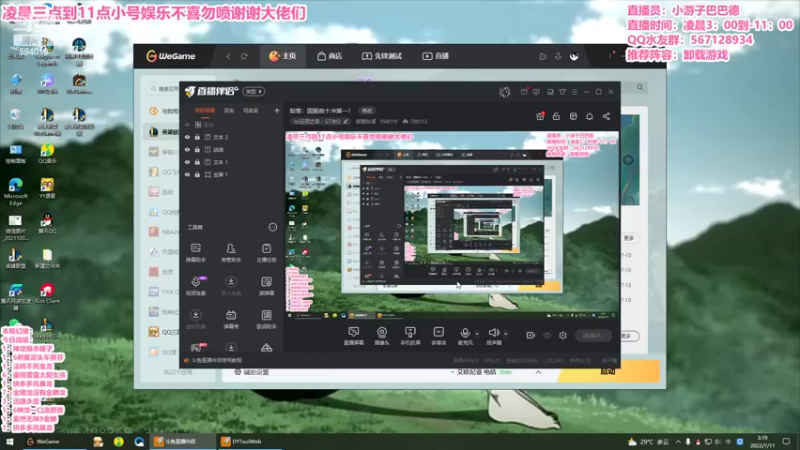Open the mode pill beside 直播伴侣 logo
This screenshot has height=450, width=800.
pos(254,92)
